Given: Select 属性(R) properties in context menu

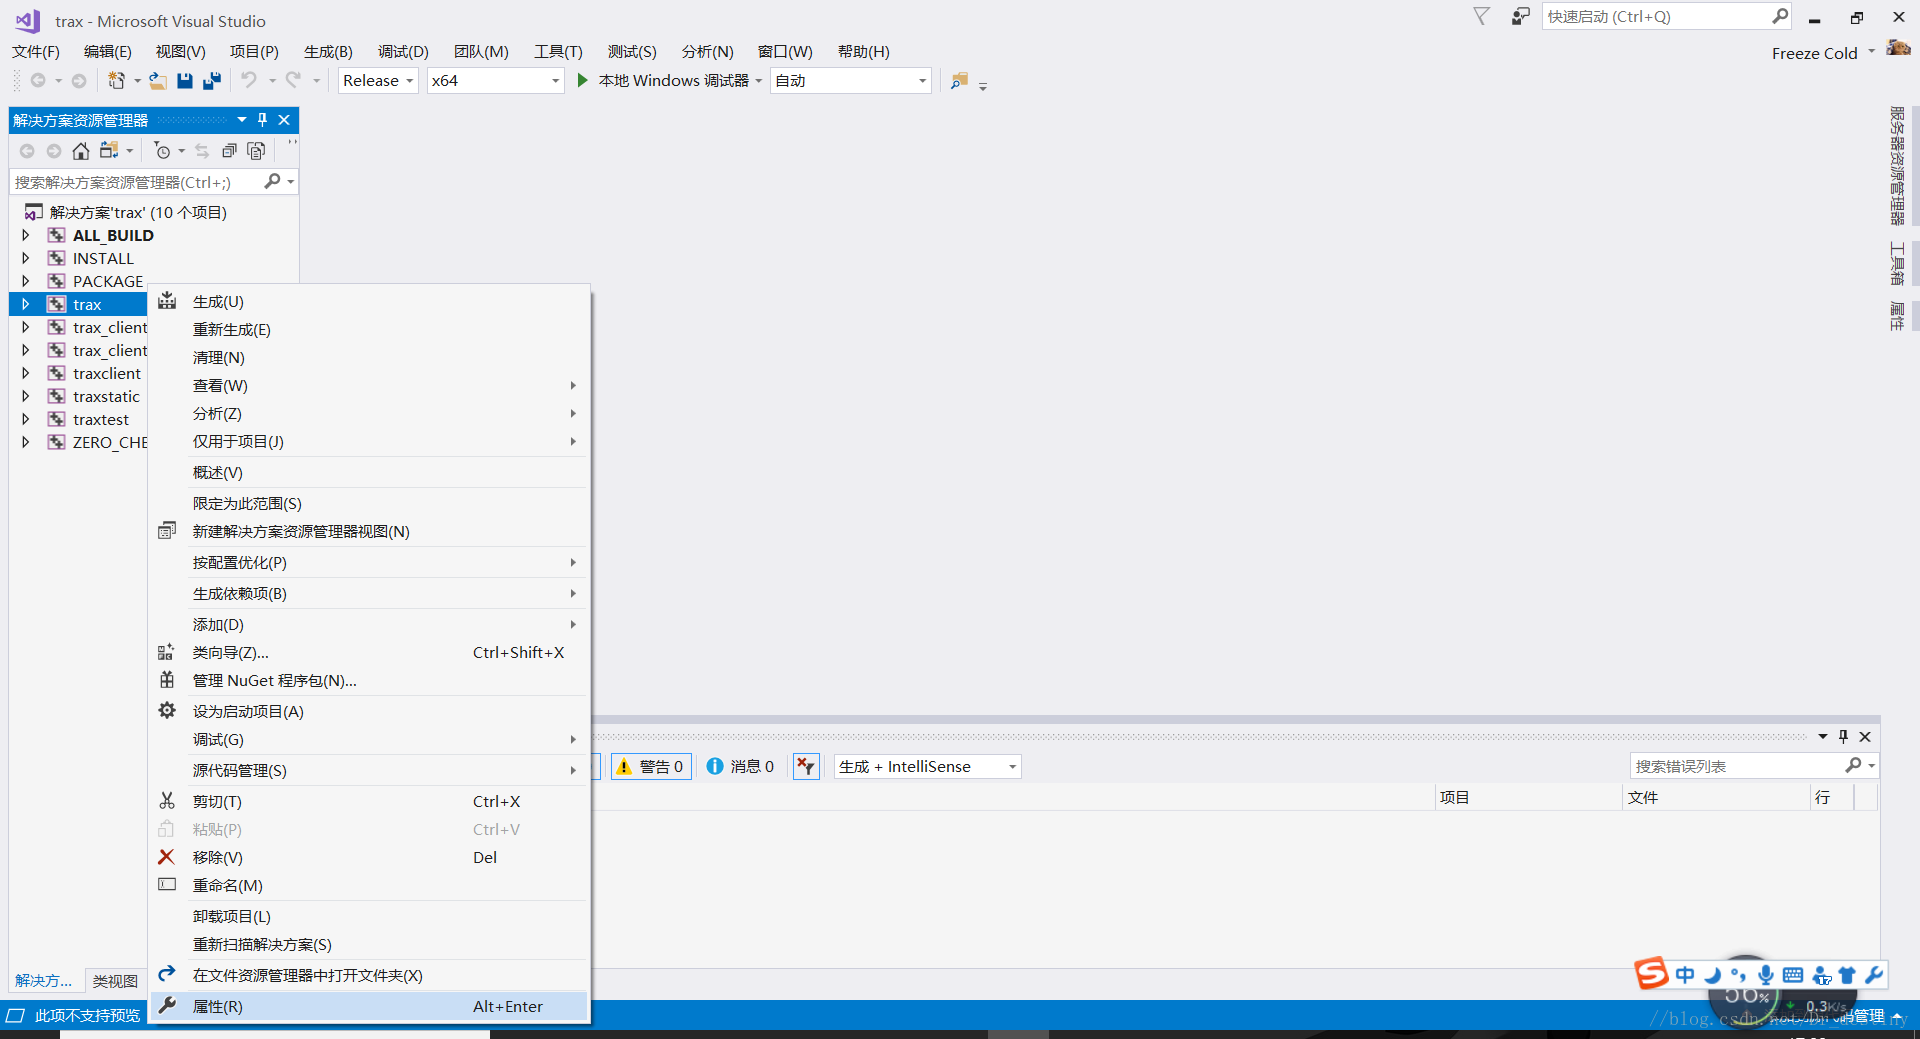Looking at the screenshot, I should point(369,1006).
